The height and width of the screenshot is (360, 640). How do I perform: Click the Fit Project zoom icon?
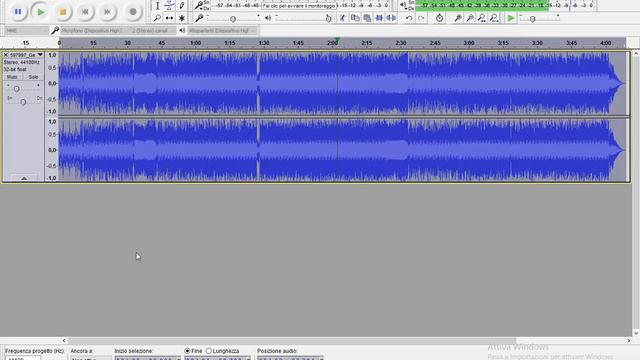(494, 18)
